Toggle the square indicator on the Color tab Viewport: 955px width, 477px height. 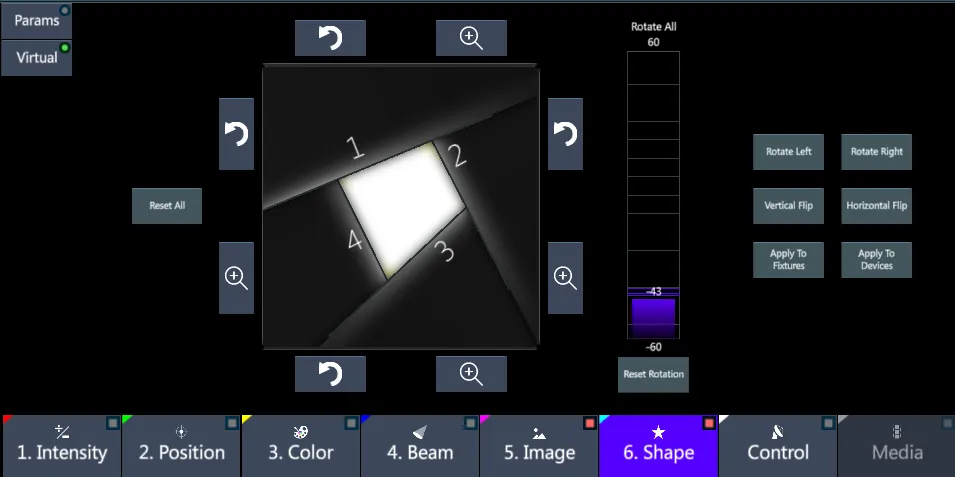pos(351,423)
